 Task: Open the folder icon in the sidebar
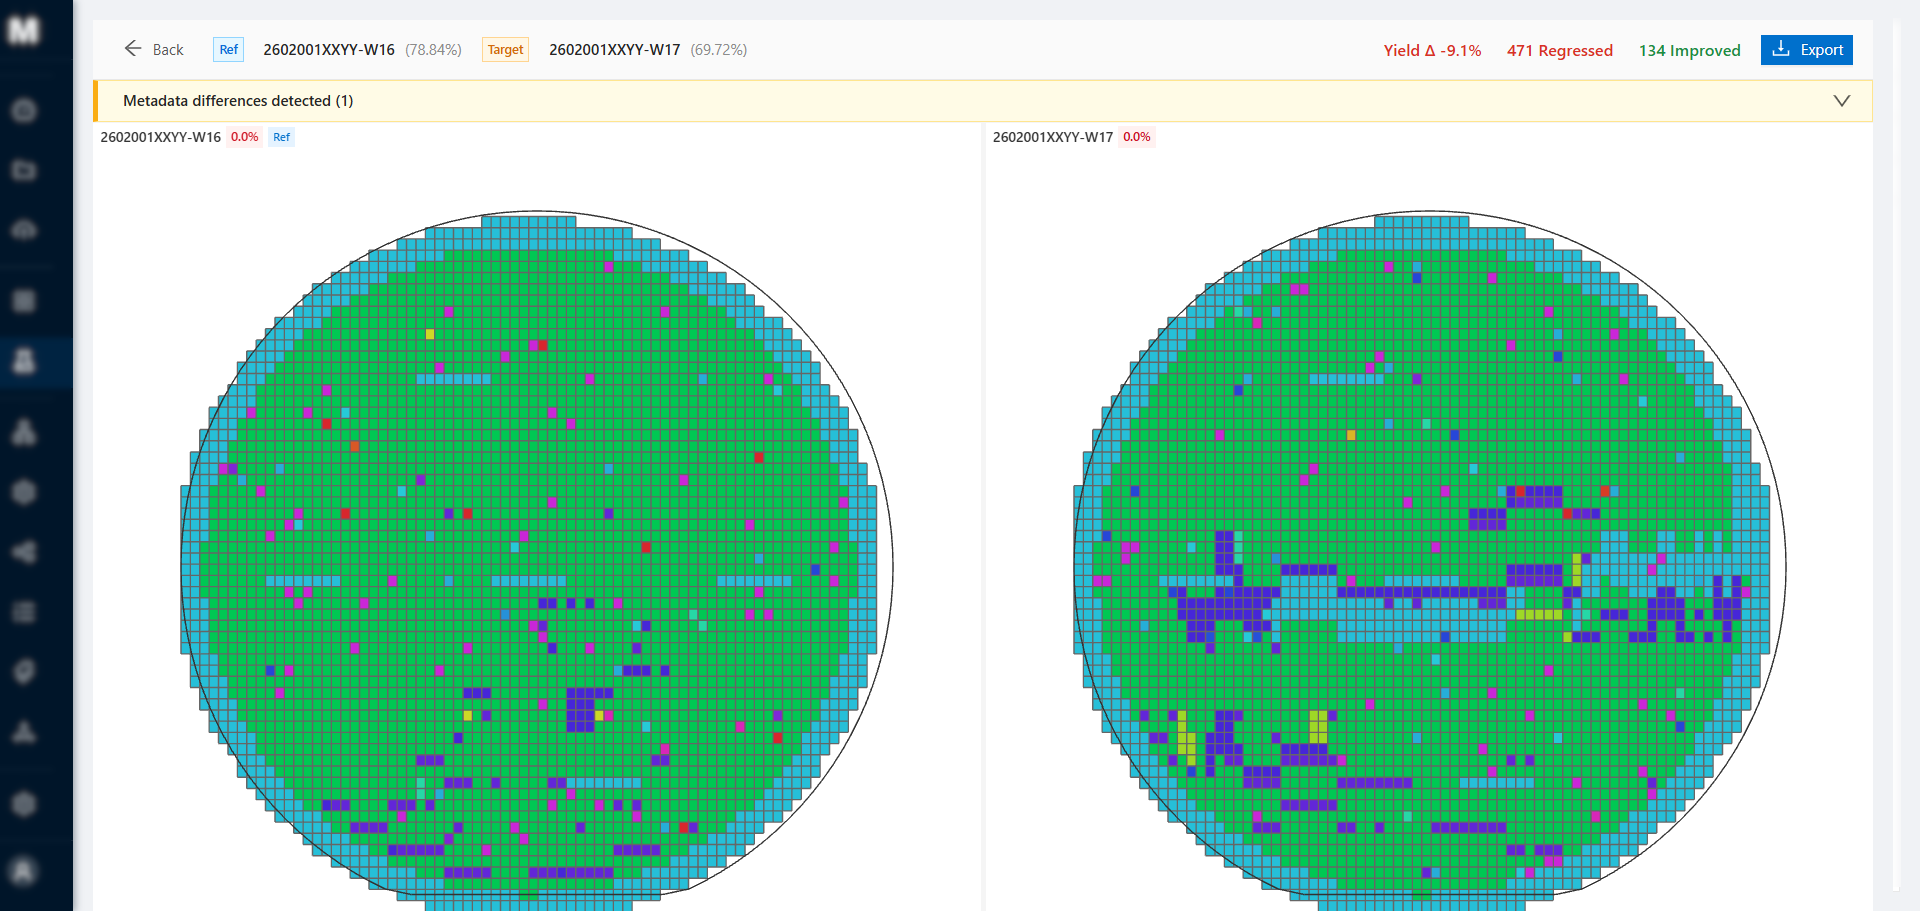point(24,170)
